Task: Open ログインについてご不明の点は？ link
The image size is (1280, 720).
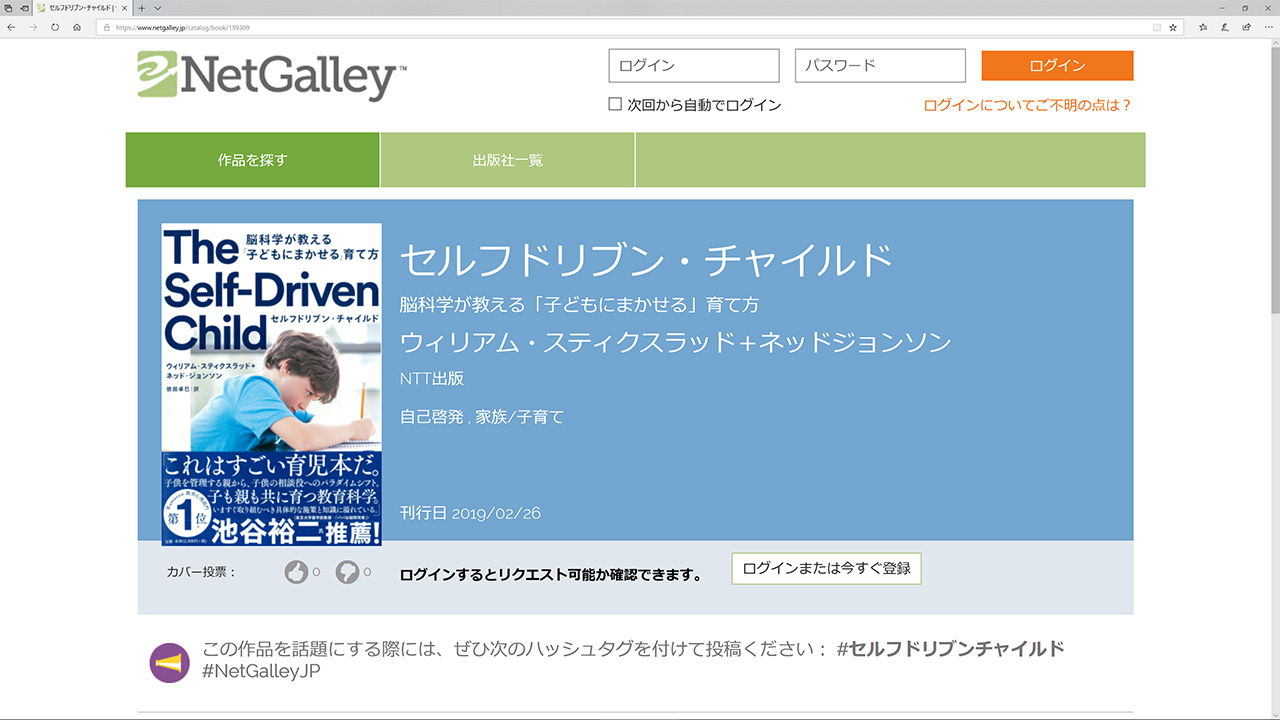Action: (x=1028, y=105)
